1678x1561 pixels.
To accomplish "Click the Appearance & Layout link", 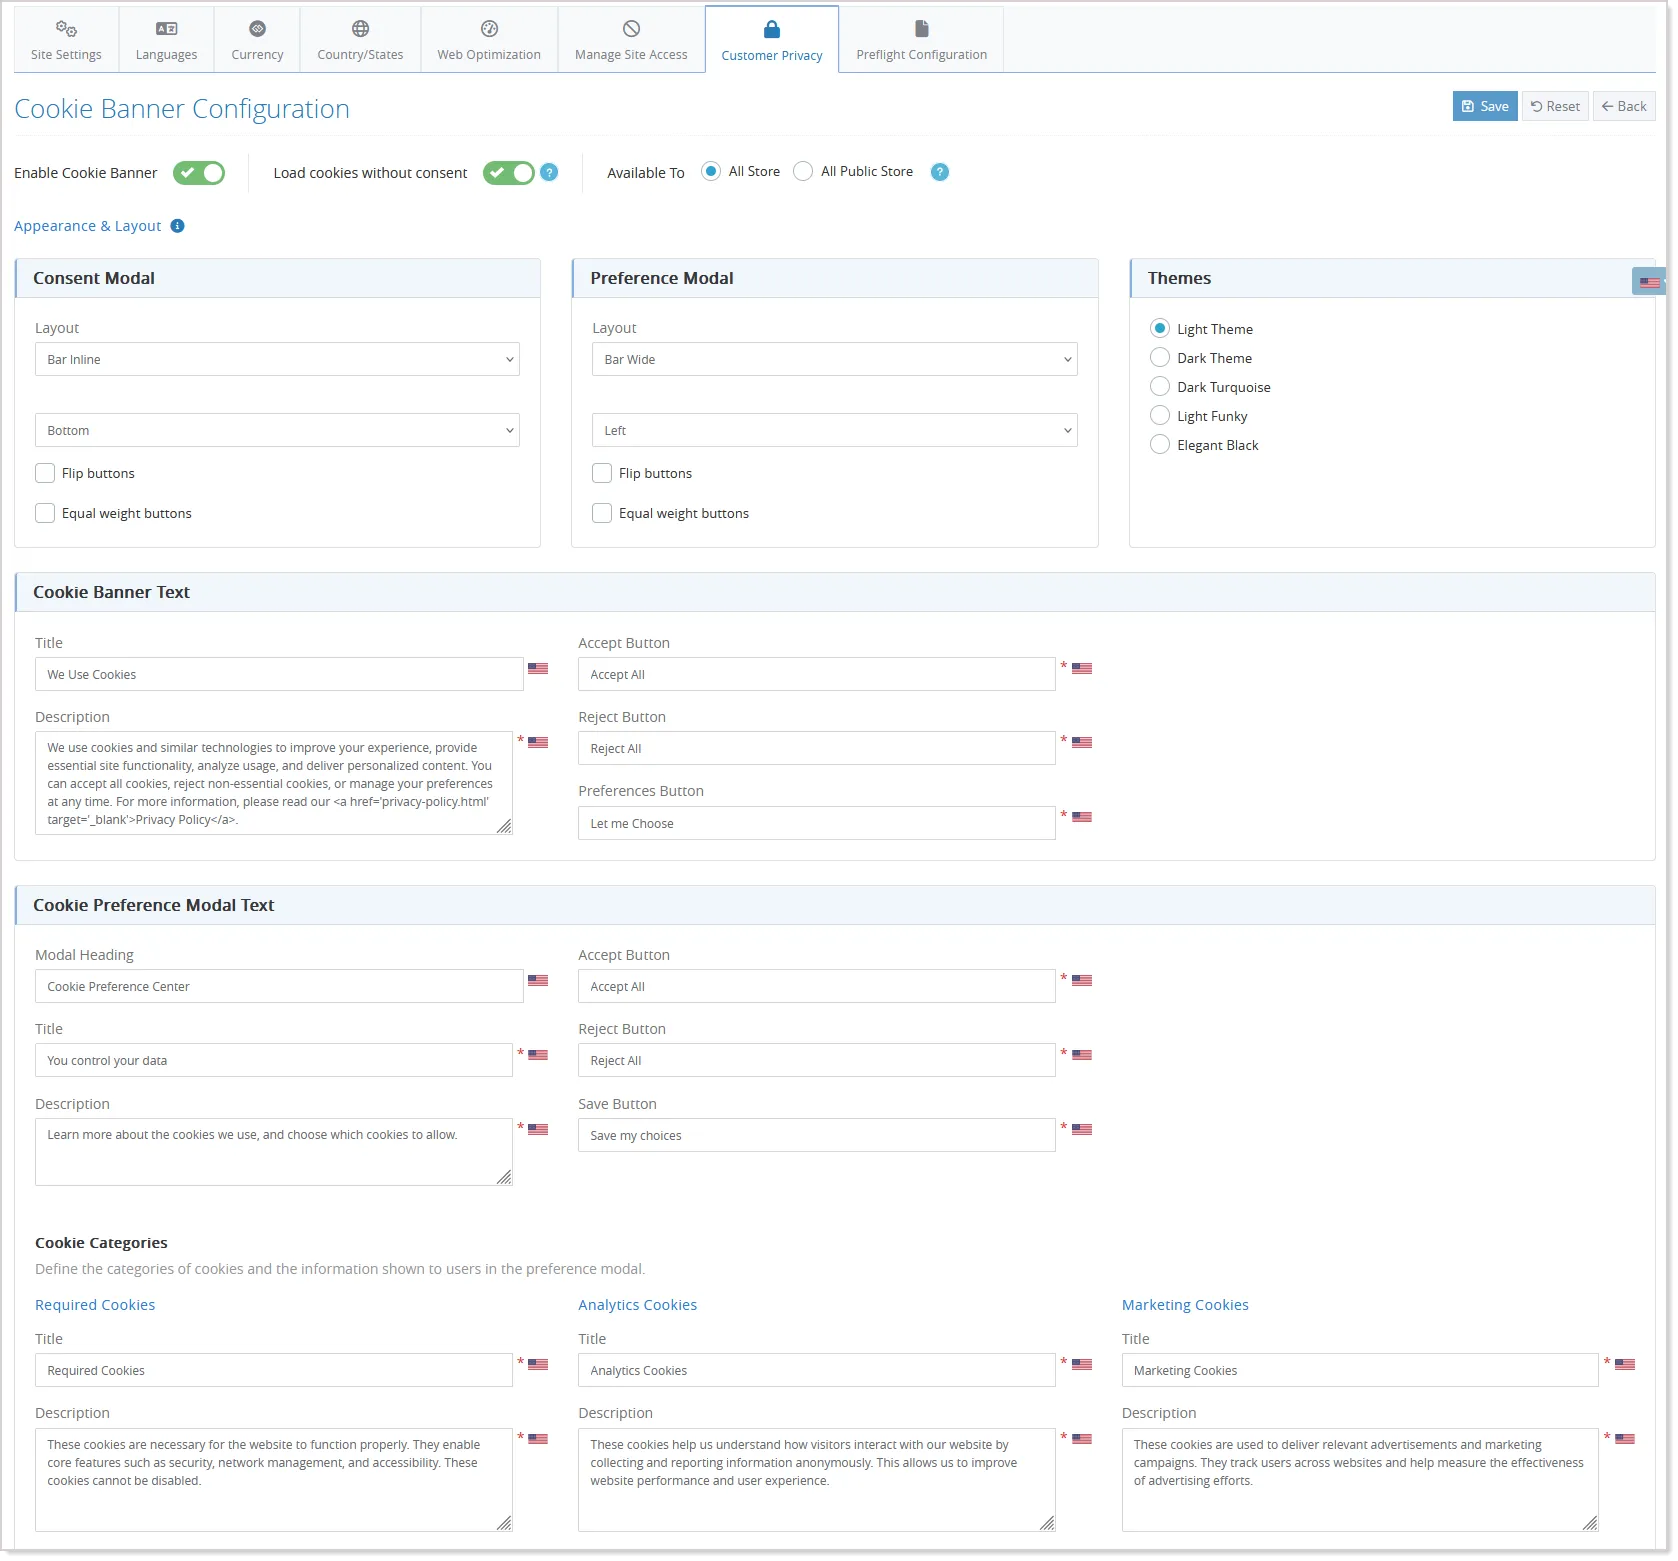I will pyautogui.click(x=88, y=226).
